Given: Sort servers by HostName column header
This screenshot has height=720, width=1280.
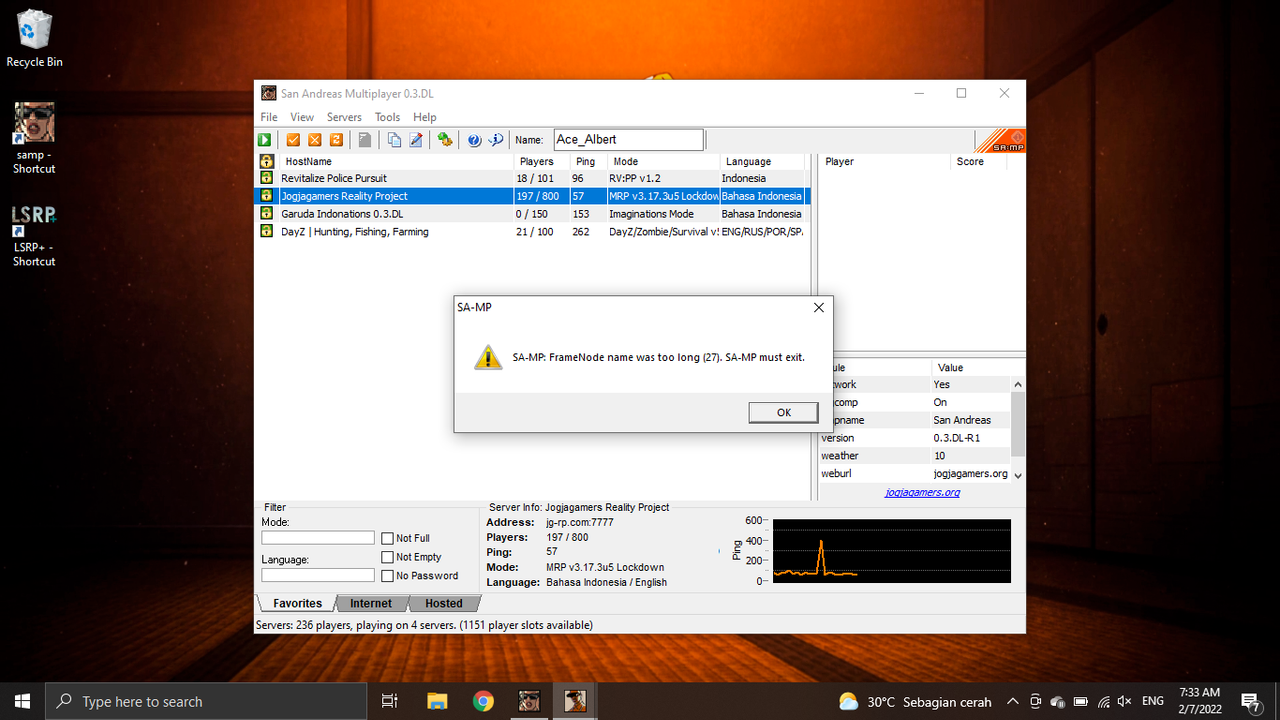Looking at the screenshot, I should 396,161.
